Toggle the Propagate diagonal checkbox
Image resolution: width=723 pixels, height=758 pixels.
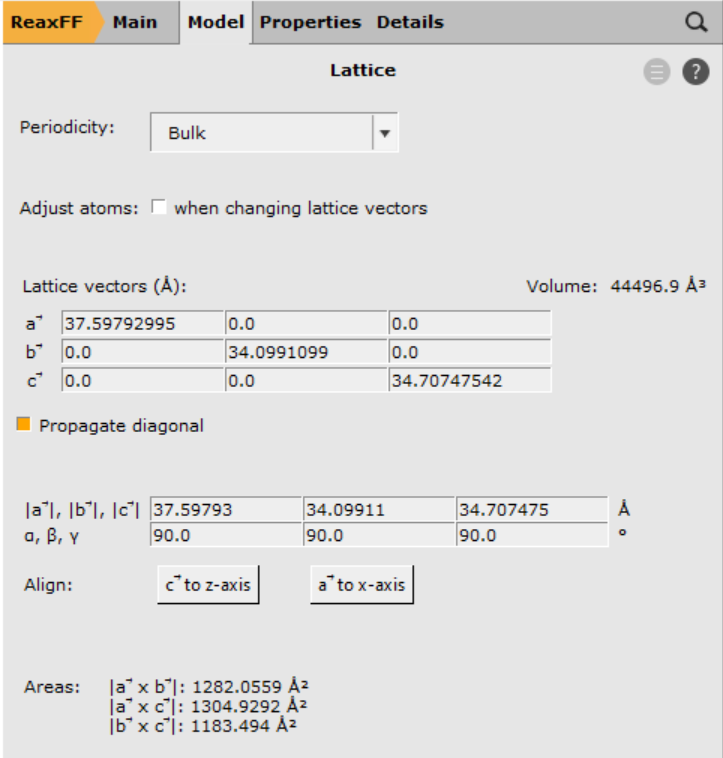pyautogui.click(x=24, y=425)
